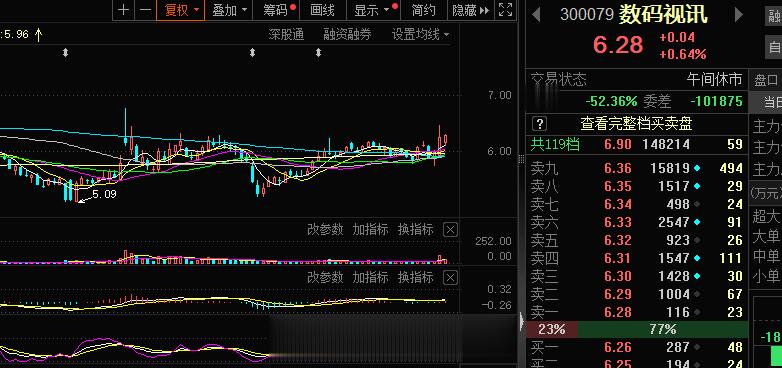Select the 画线 drawing tool
Viewport: 782px width, 368px height.
click(x=322, y=10)
